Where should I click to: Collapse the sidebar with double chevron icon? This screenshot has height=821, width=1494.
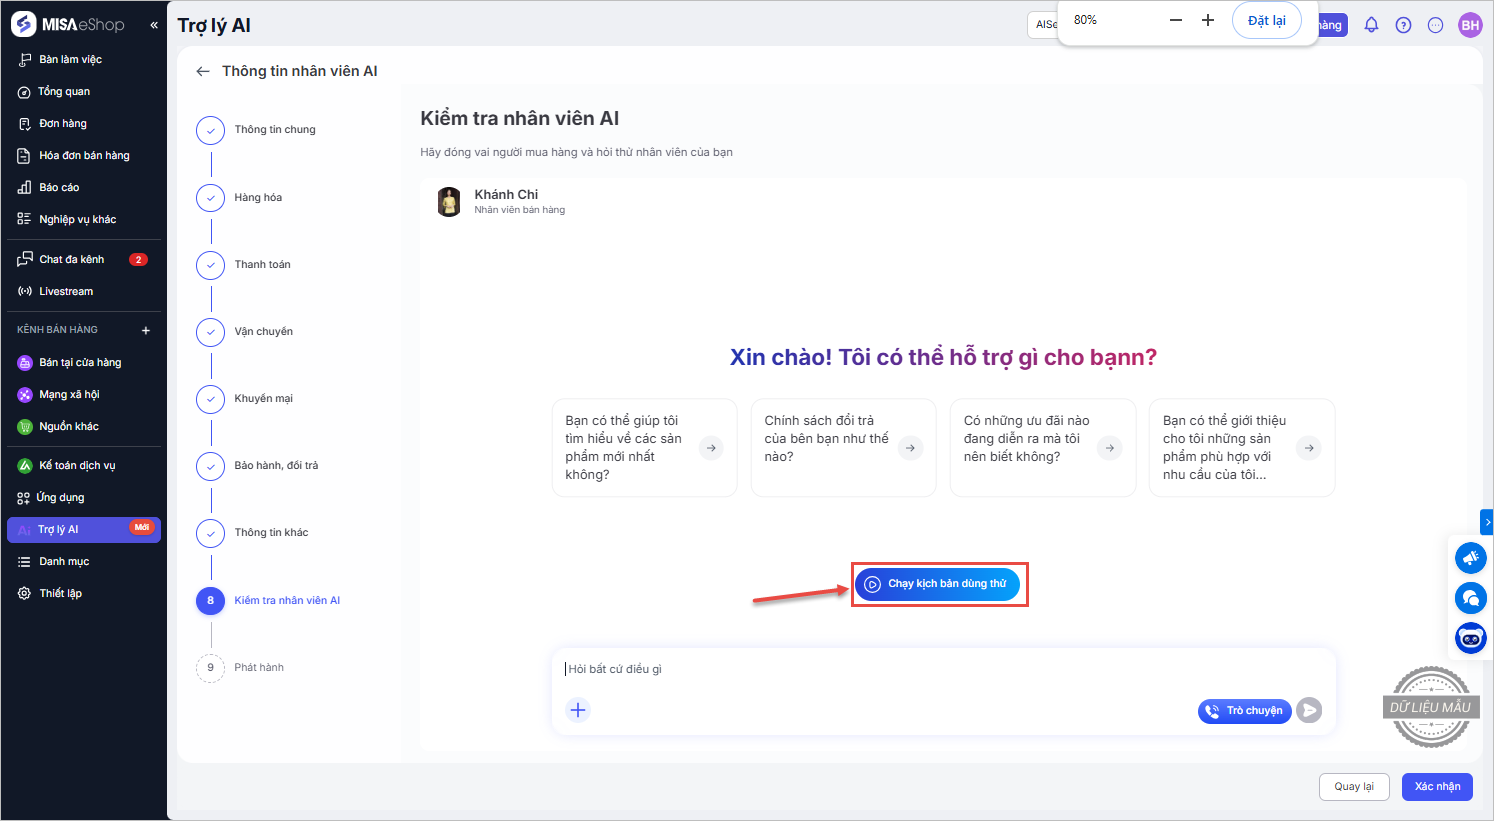coord(154,25)
